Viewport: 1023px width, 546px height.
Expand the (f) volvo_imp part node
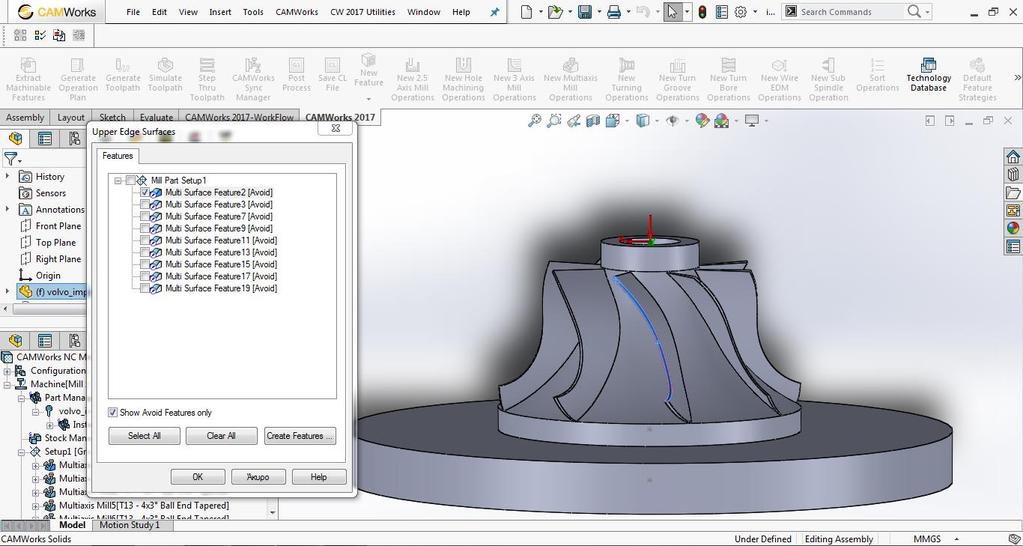click(x=7, y=292)
